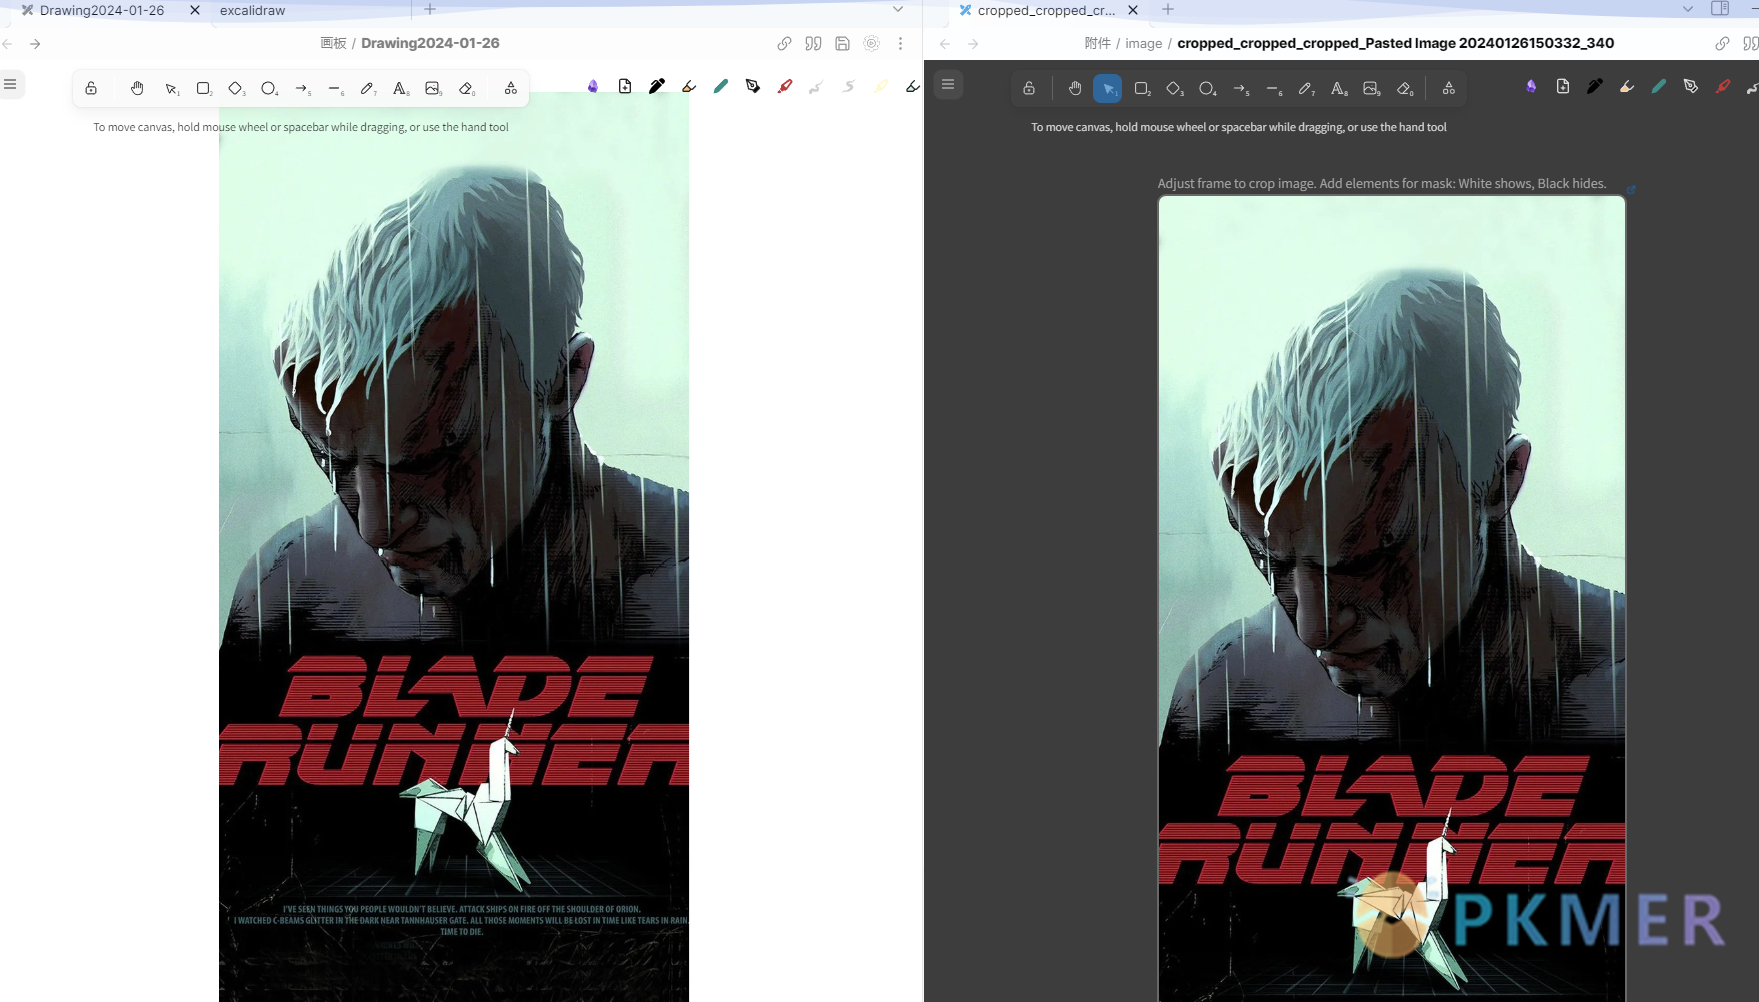Viewport: 1759px width, 1002px height.
Task: Copy link icon in right pane header
Action: tap(1722, 44)
